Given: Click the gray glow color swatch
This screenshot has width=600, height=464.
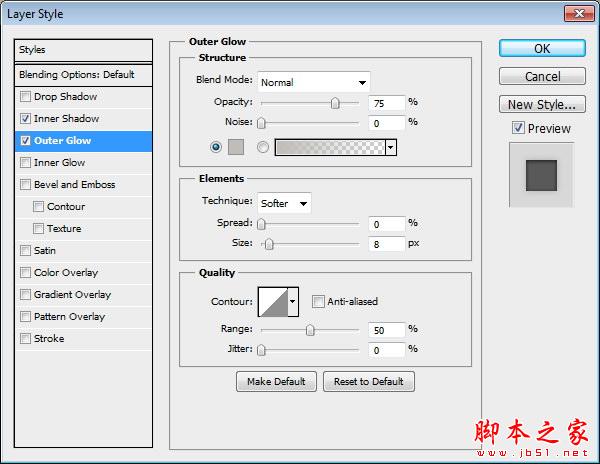Looking at the screenshot, I should tap(236, 147).
